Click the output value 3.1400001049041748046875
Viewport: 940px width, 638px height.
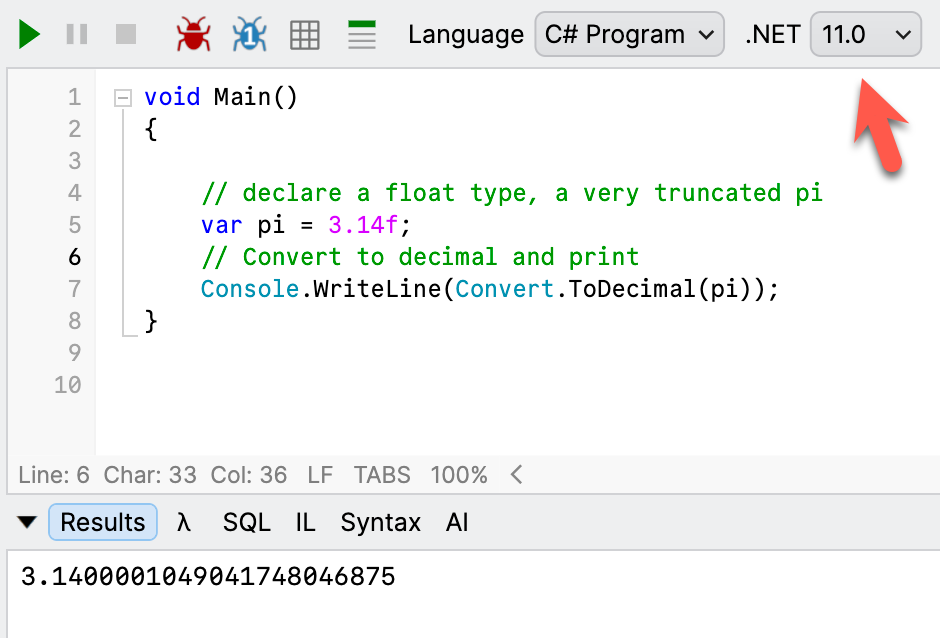208,577
